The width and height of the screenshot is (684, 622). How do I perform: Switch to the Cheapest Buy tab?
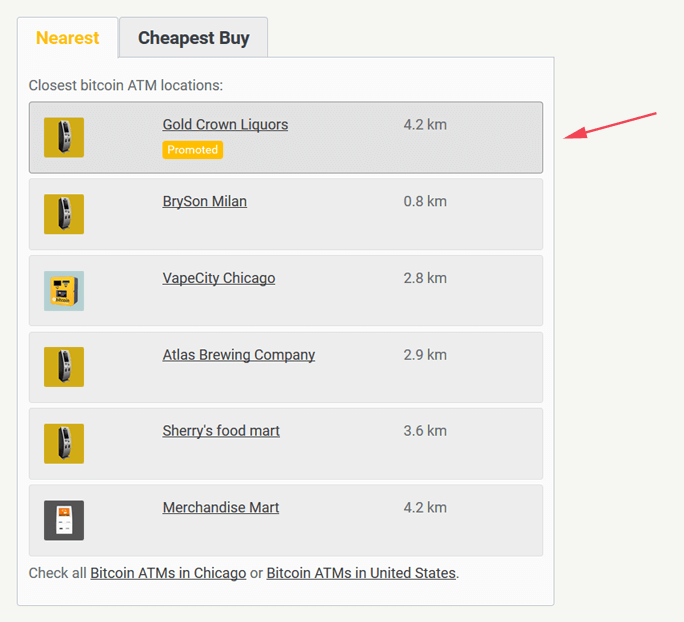click(x=194, y=38)
